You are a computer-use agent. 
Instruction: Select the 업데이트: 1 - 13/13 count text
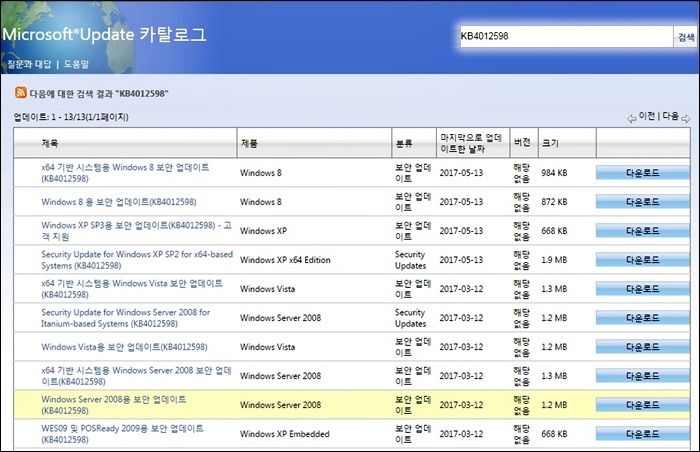(71, 117)
